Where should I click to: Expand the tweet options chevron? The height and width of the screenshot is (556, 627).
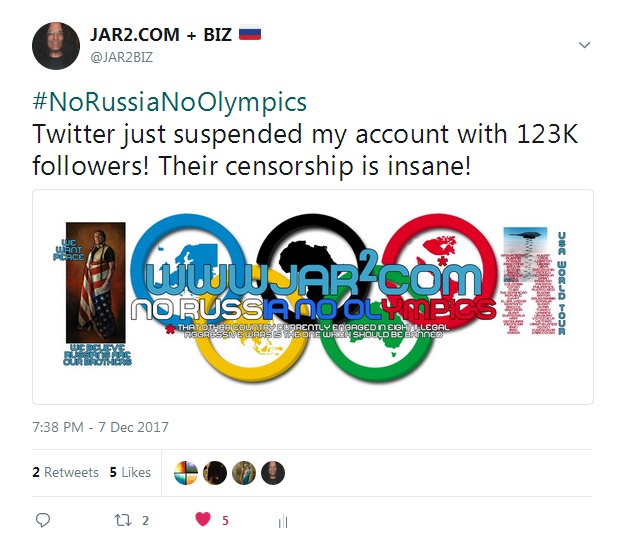tap(585, 45)
